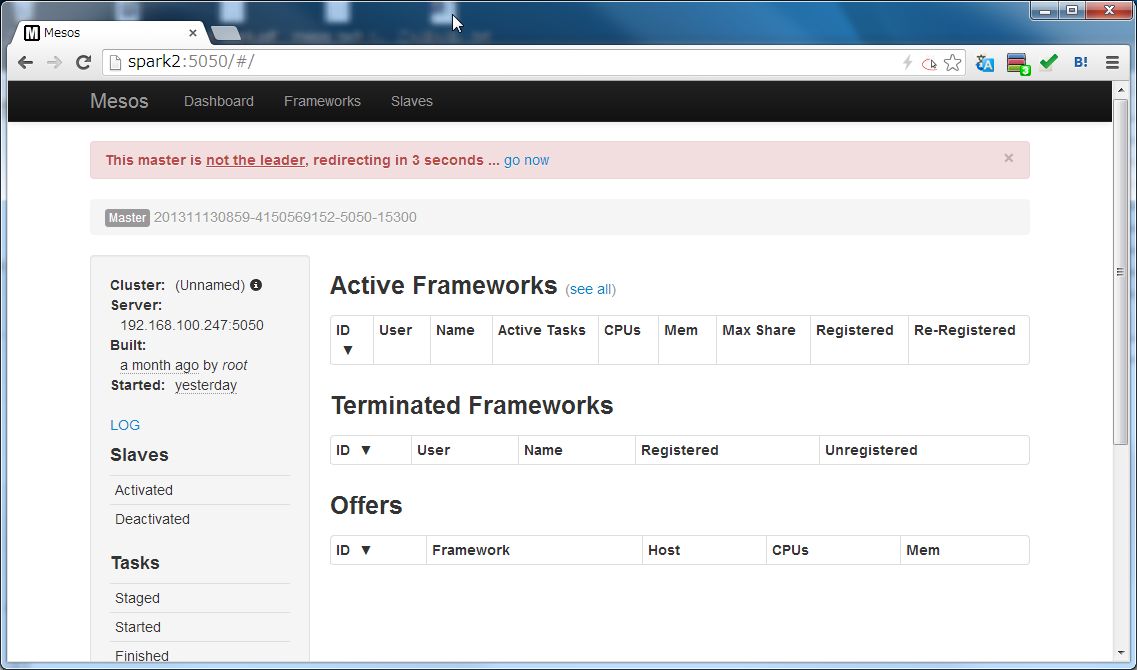
Task: Go back using the browser back arrow
Action: click(25, 62)
